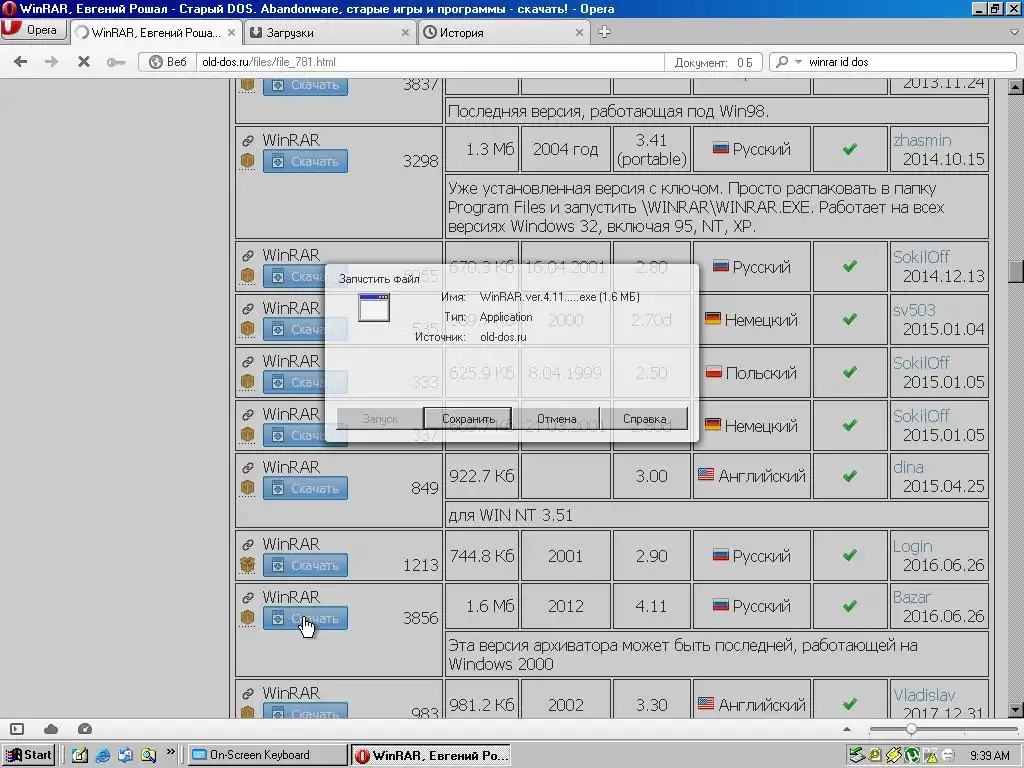Toggle the Opera side panel icon
Viewport: 1024px width, 768px height.
[x=17, y=729]
